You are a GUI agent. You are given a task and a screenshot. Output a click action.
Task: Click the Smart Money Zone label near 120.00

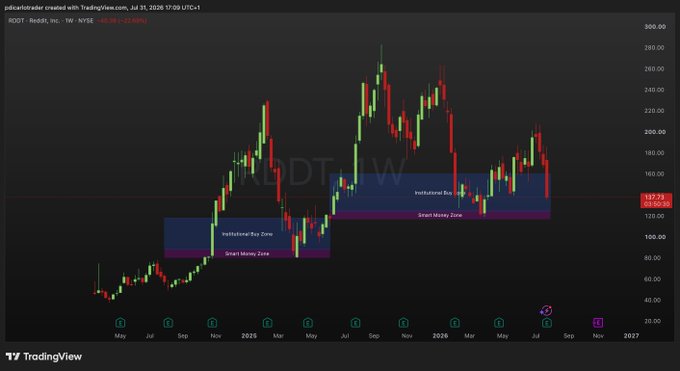click(x=440, y=215)
